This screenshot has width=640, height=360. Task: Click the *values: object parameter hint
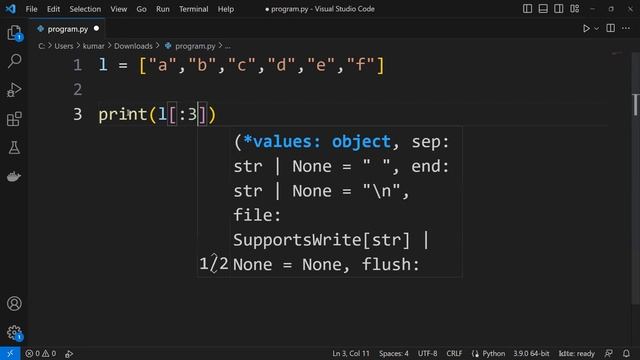click(317, 142)
